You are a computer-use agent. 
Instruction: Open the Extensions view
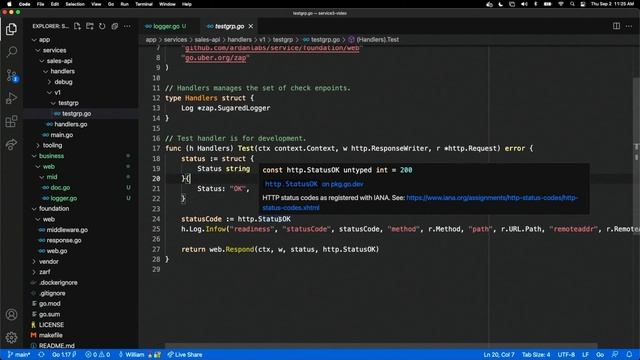pos(11,121)
